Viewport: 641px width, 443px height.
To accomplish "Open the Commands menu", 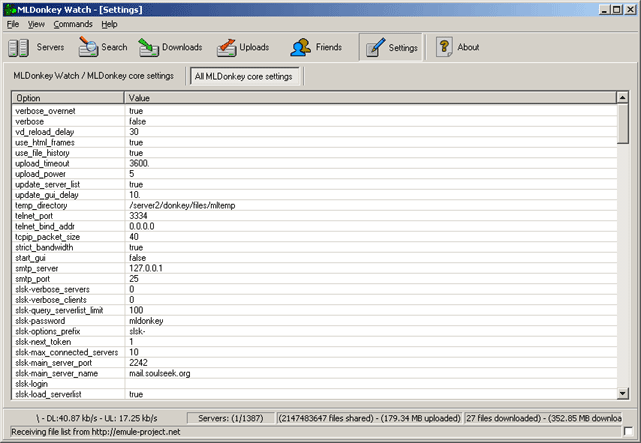I will point(73,23).
